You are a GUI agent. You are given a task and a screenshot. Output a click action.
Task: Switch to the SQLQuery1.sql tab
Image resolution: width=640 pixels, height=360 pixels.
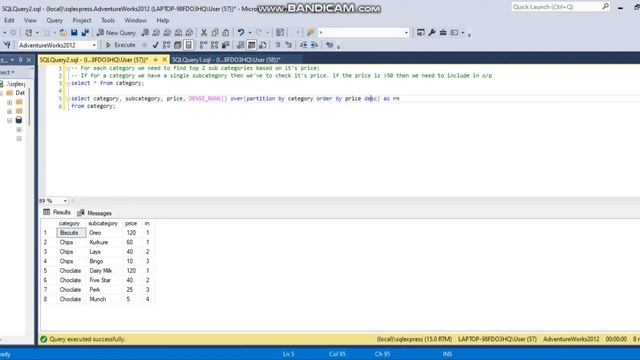(226, 60)
